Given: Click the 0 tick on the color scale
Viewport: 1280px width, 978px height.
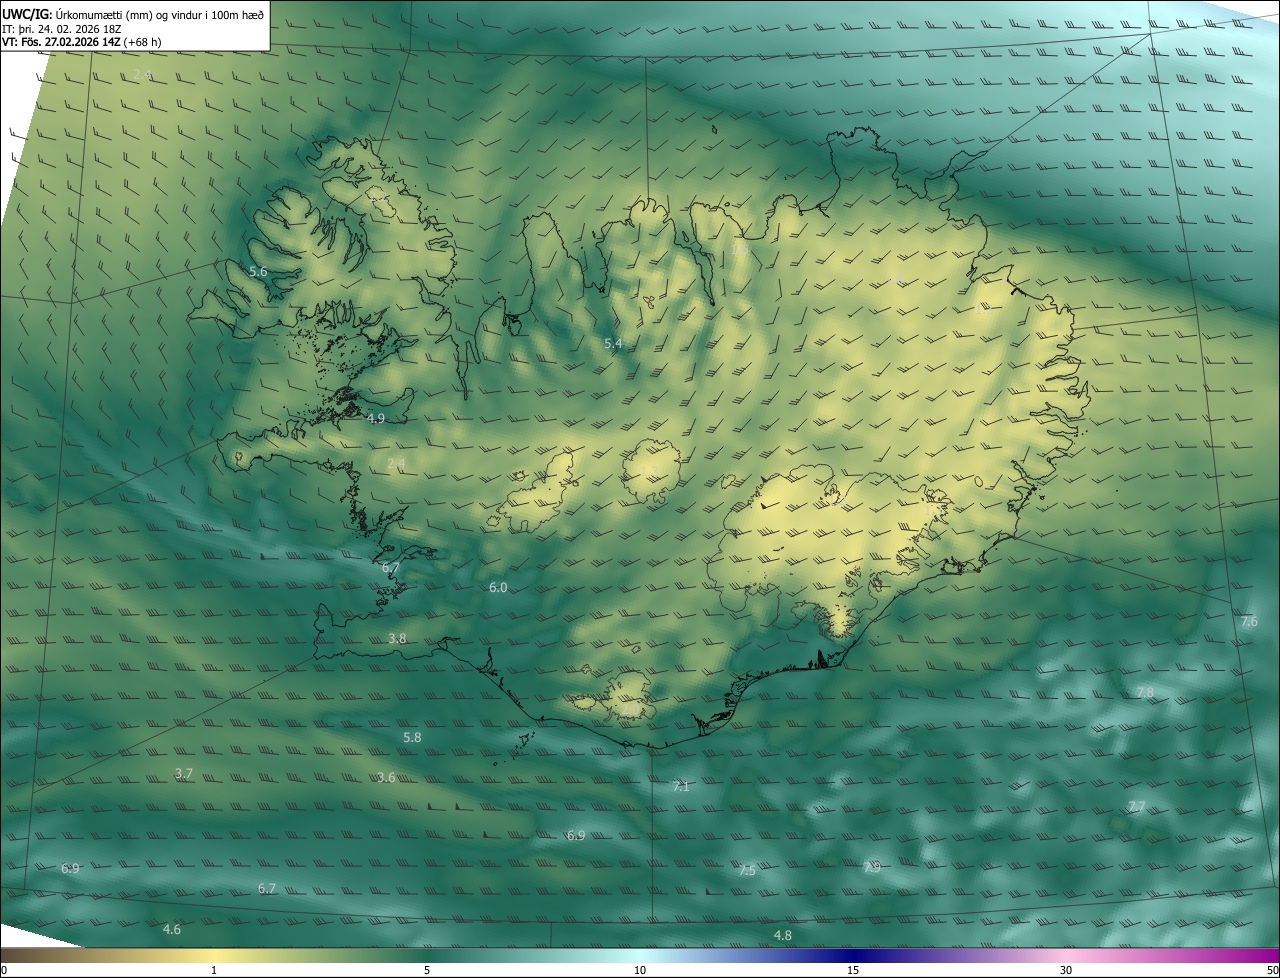Looking at the screenshot, I should pos(4,970).
